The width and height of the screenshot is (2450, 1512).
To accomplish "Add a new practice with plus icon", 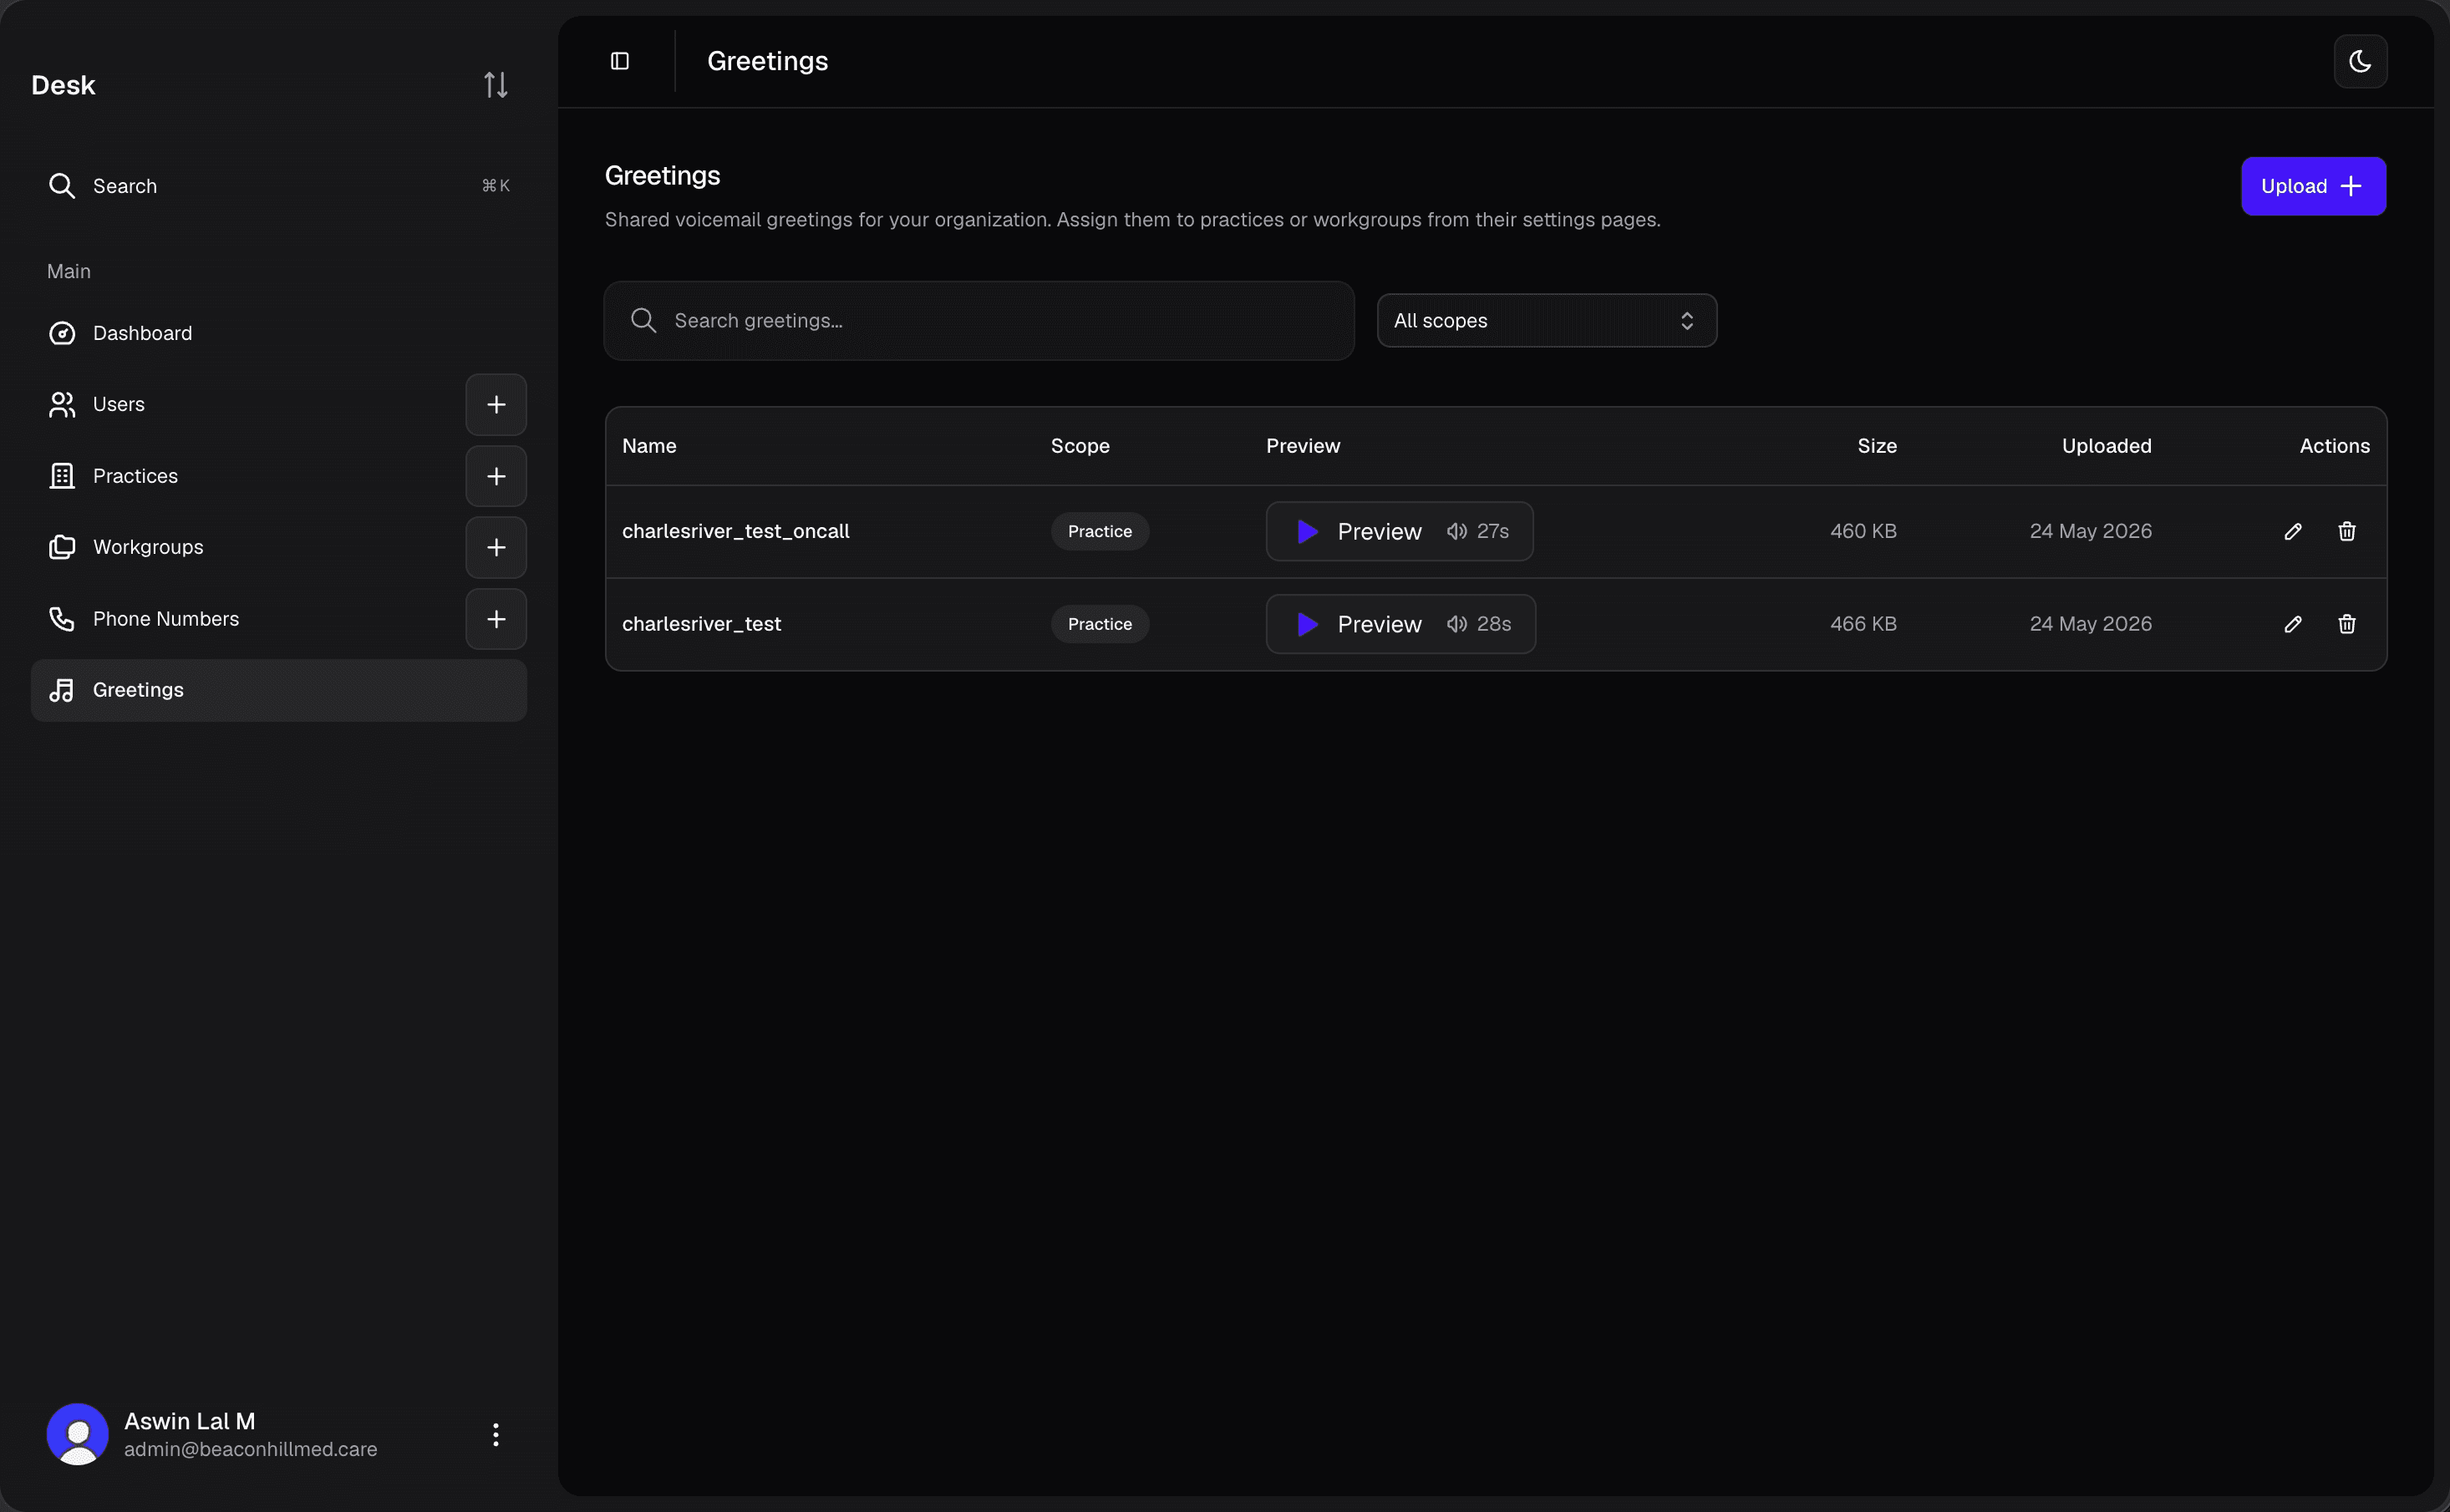I will (x=496, y=476).
